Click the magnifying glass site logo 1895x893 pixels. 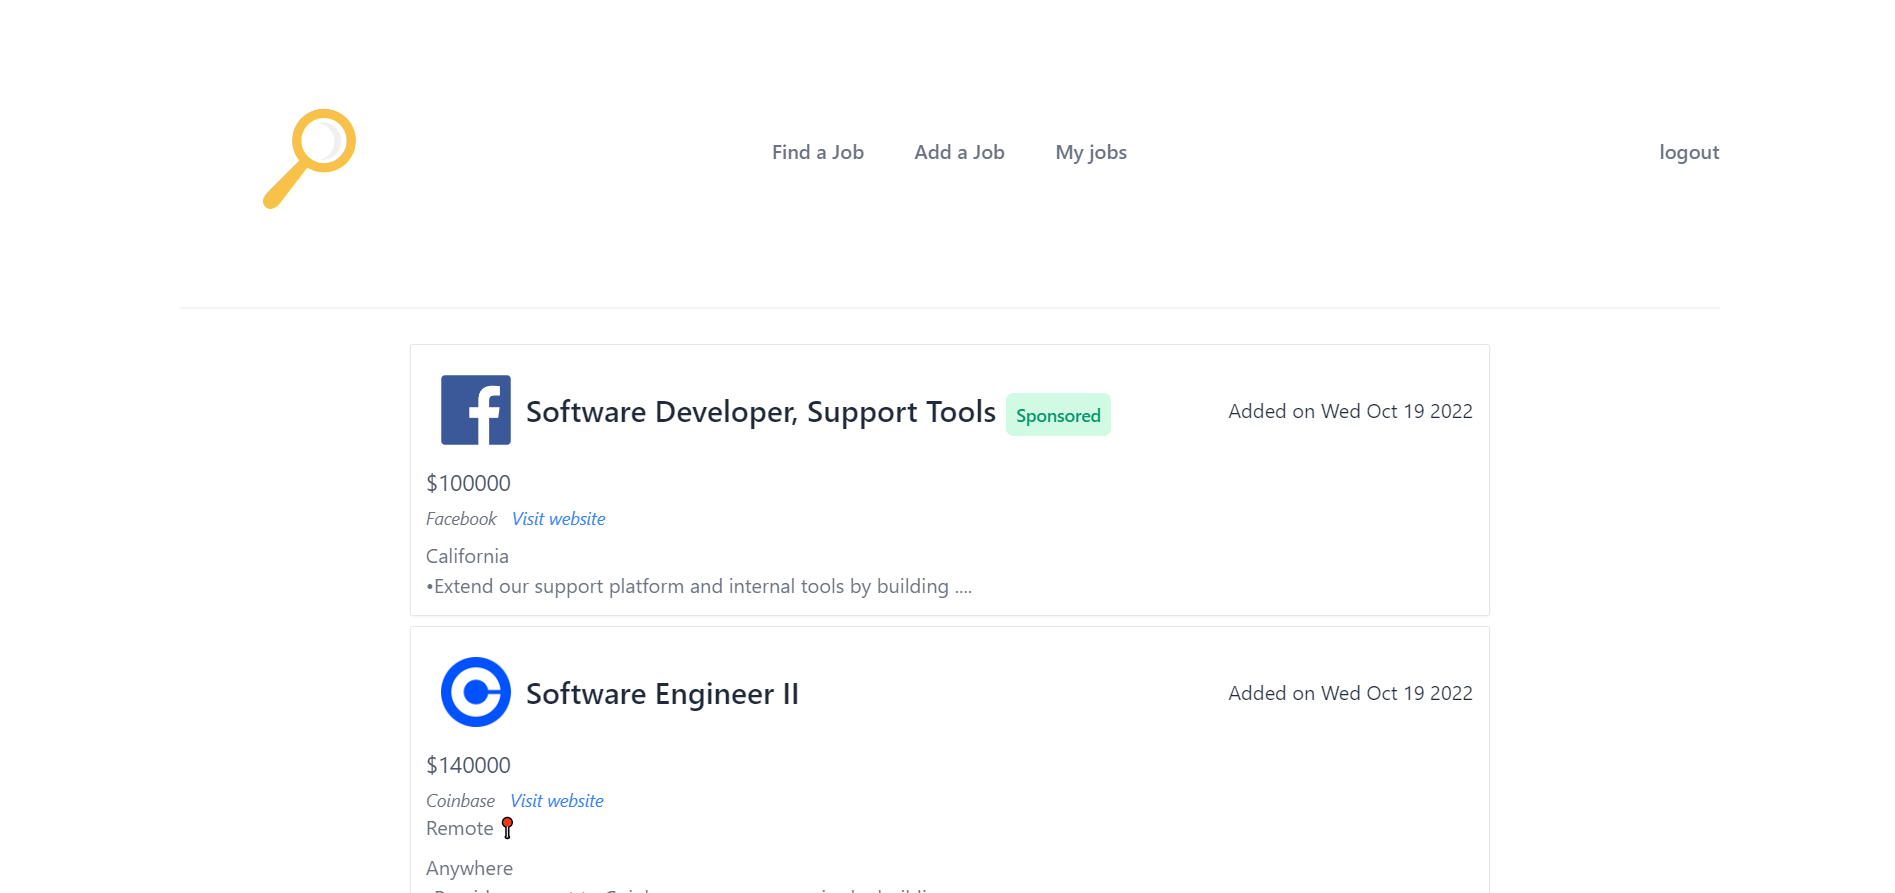[309, 158]
